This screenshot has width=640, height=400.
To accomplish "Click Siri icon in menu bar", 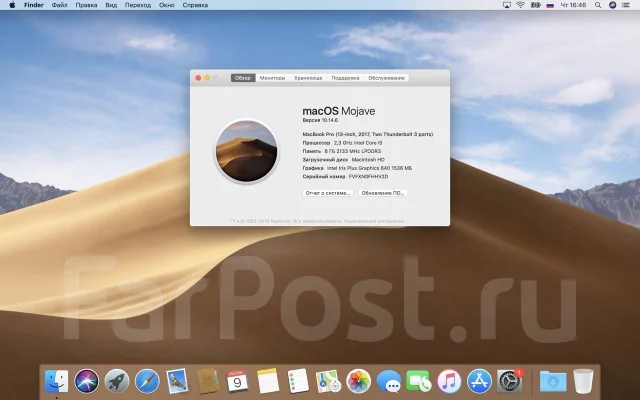I will pyautogui.click(x=612, y=5).
